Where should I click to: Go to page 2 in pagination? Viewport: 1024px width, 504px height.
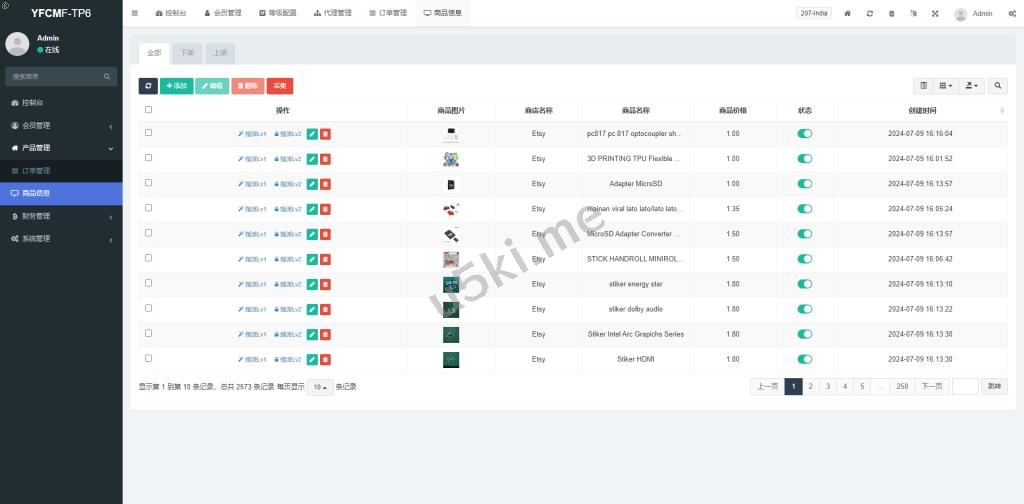(x=810, y=386)
